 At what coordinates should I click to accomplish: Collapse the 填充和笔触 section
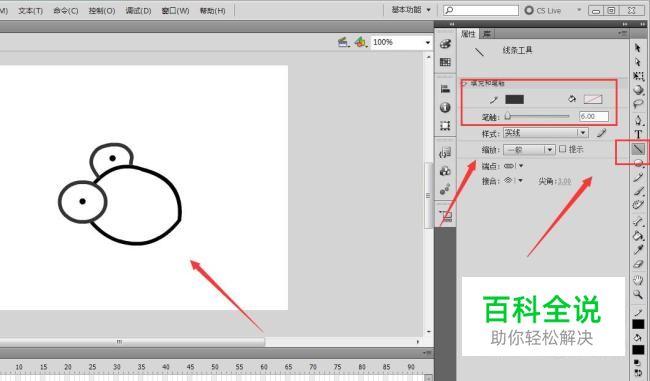click(464, 83)
